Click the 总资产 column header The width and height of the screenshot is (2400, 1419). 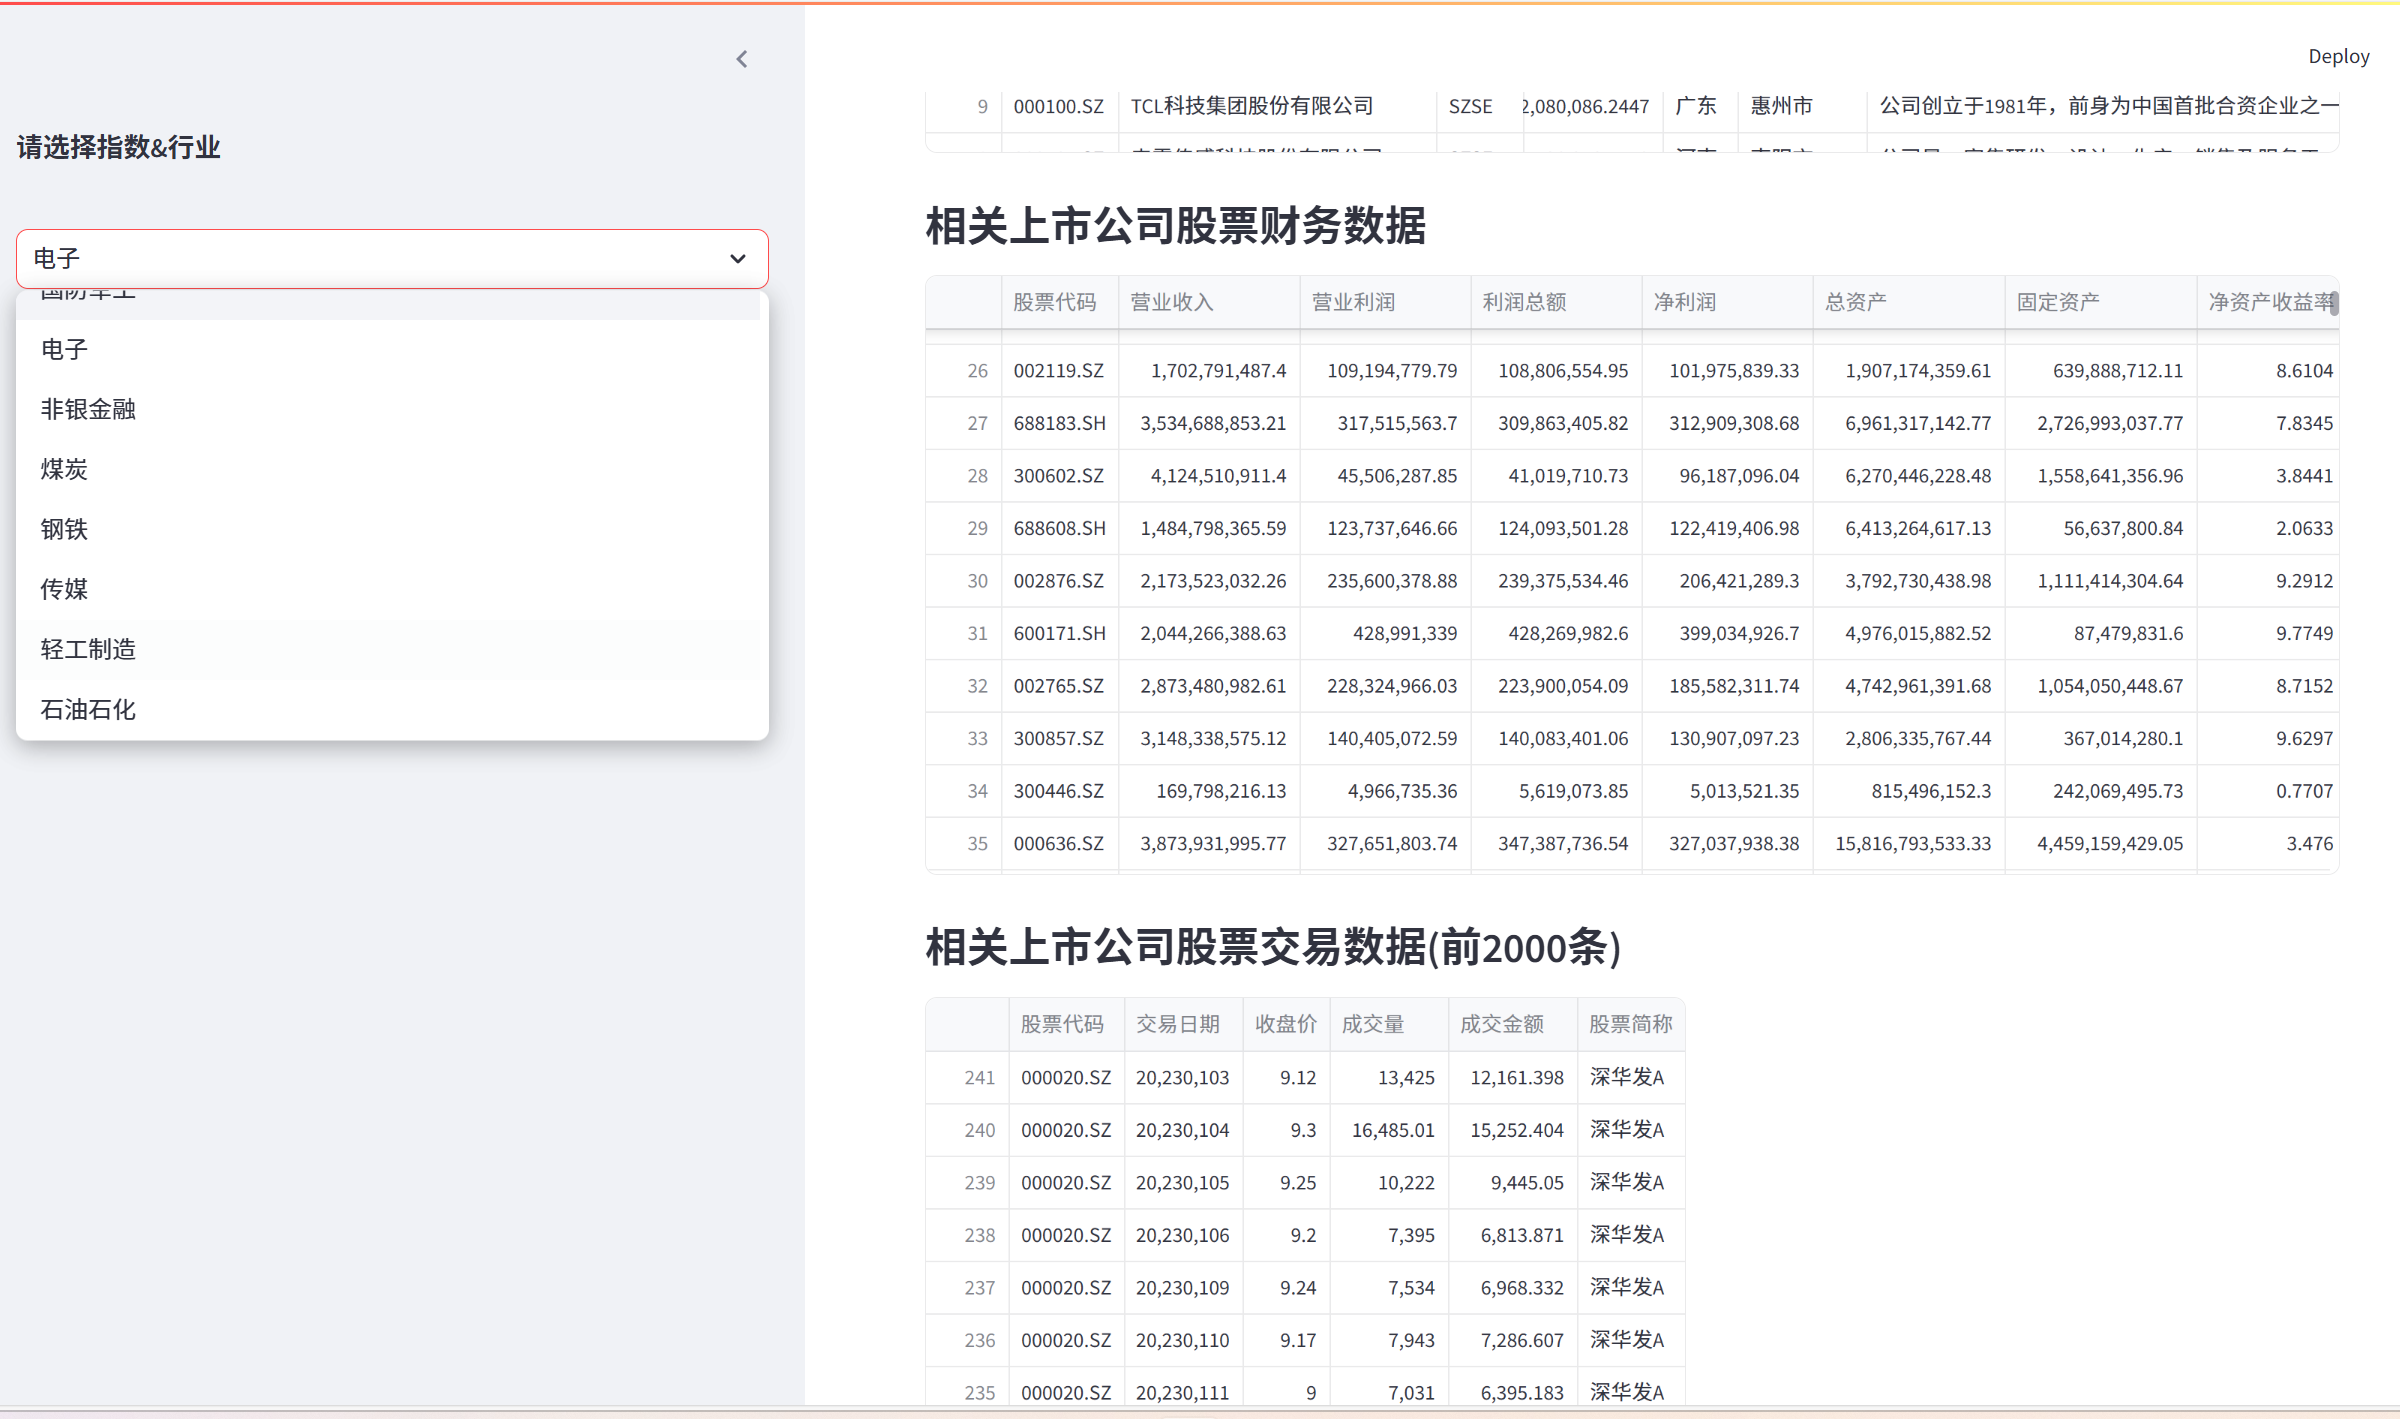[1855, 302]
